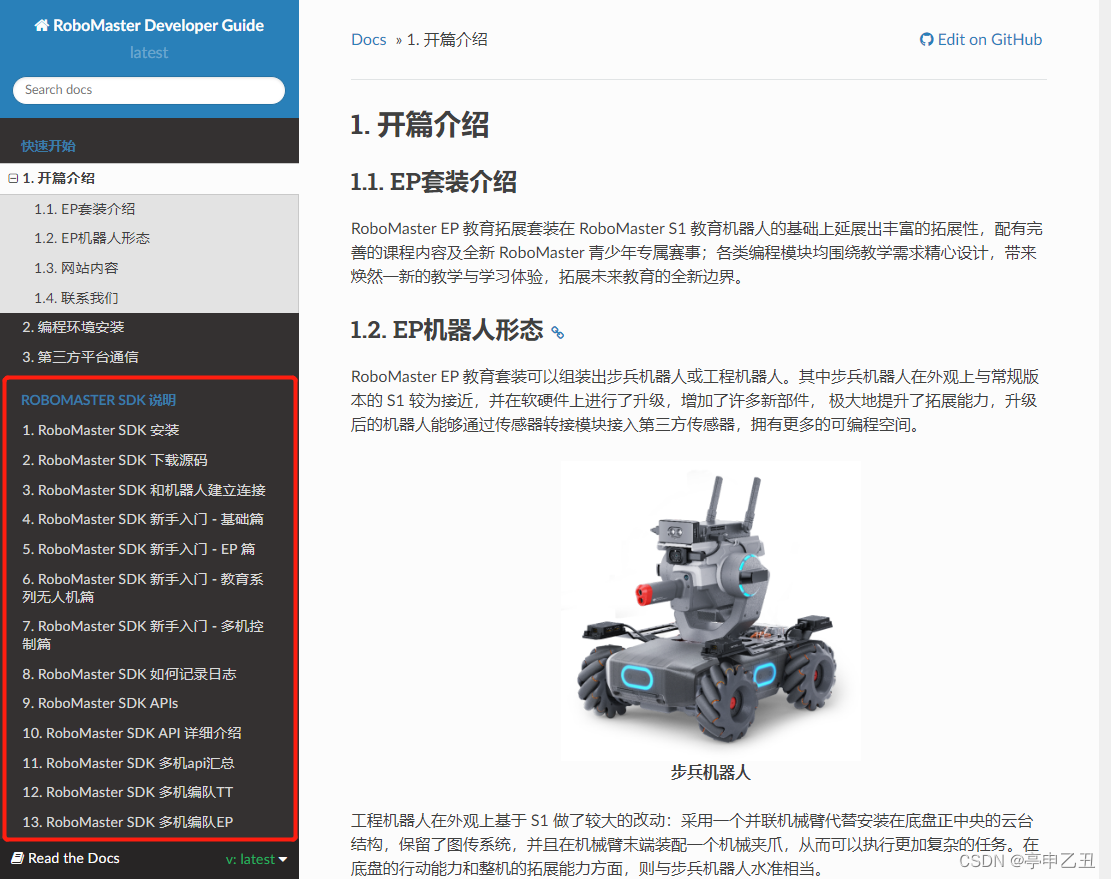The height and width of the screenshot is (879, 1111).
Task: Open the RoboMaster Developer Guide home link
Action: click(149, 25)
